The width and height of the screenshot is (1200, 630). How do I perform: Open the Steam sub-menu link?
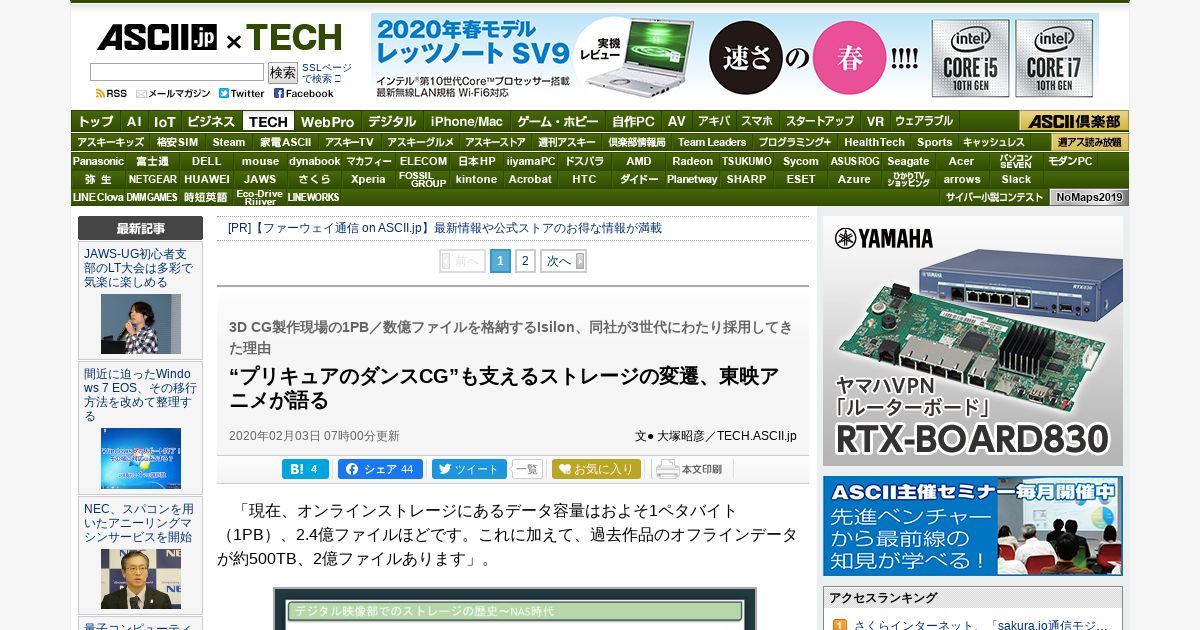point(229,142)
